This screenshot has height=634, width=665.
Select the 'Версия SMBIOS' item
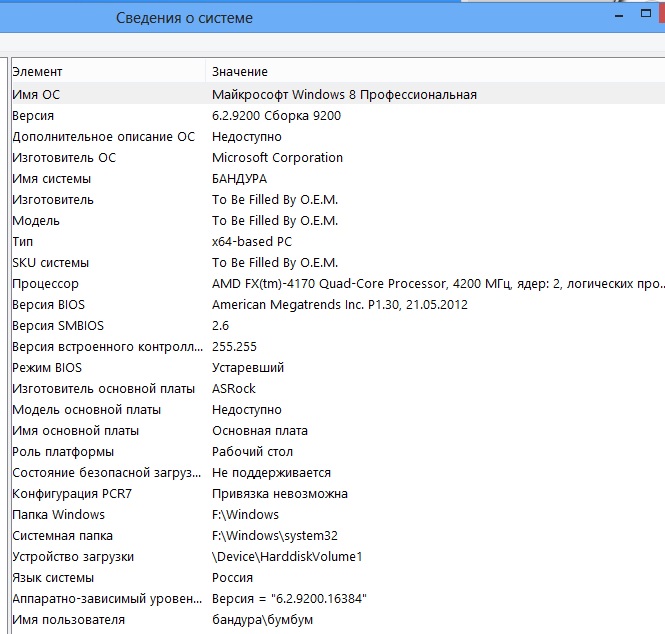pyautogui.click(x=58, y=325)
